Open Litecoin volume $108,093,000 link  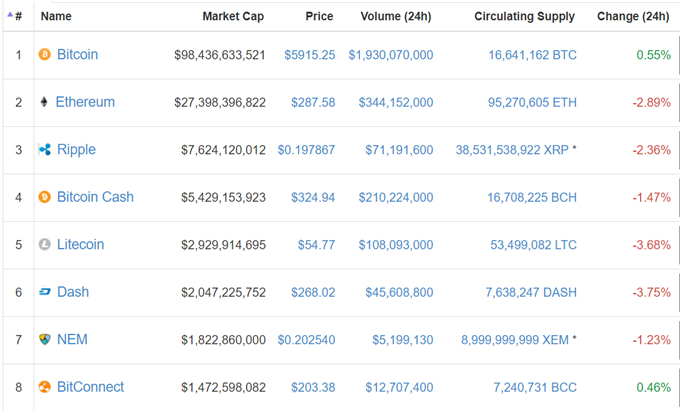coord(396,245)
